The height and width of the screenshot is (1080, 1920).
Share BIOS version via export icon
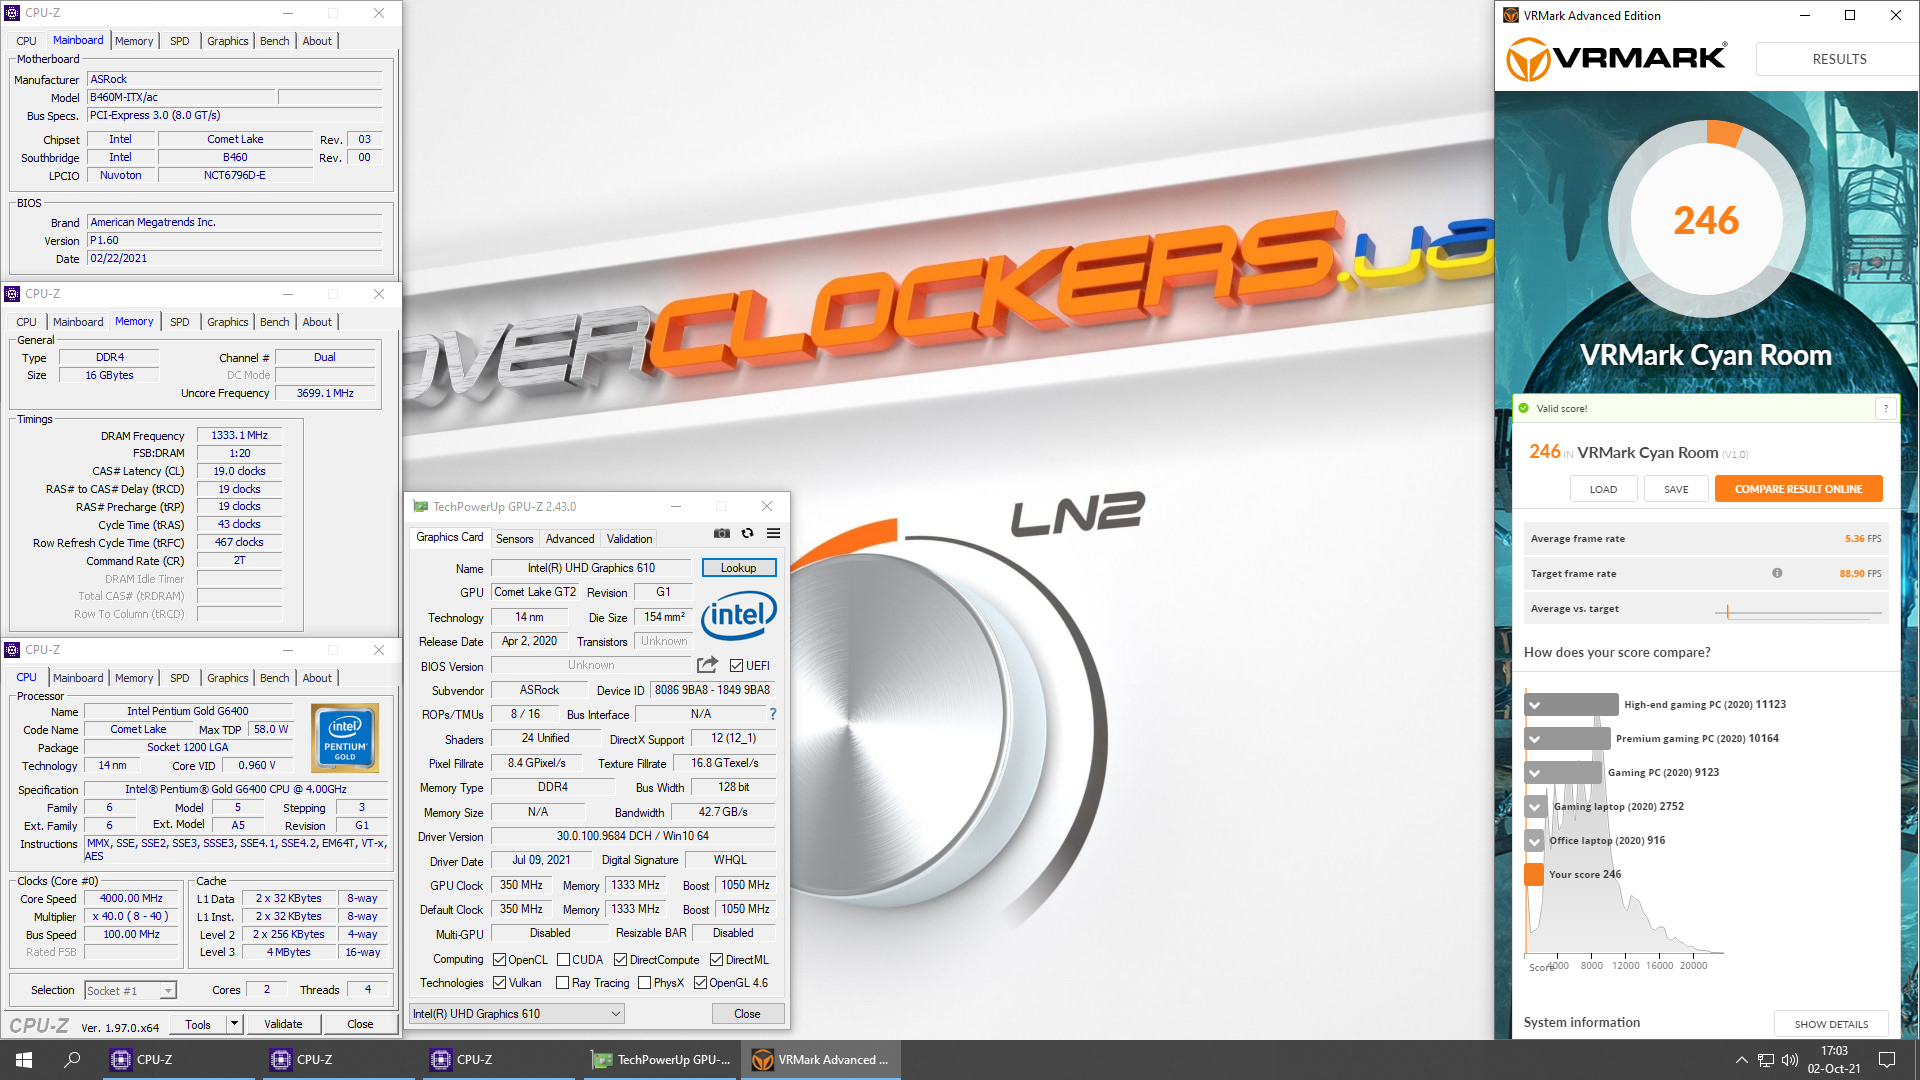point(707,665)
